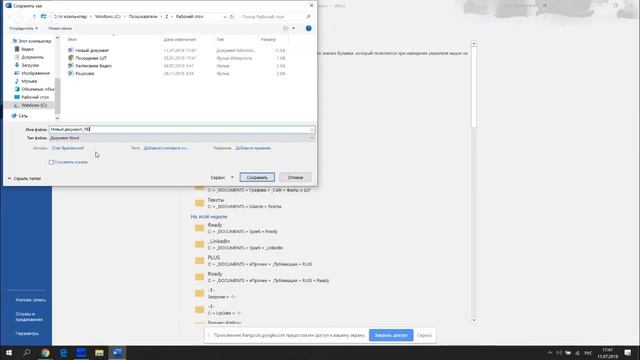Open the view options dropdown arrow
640x360 pixels.
(293, 29)
